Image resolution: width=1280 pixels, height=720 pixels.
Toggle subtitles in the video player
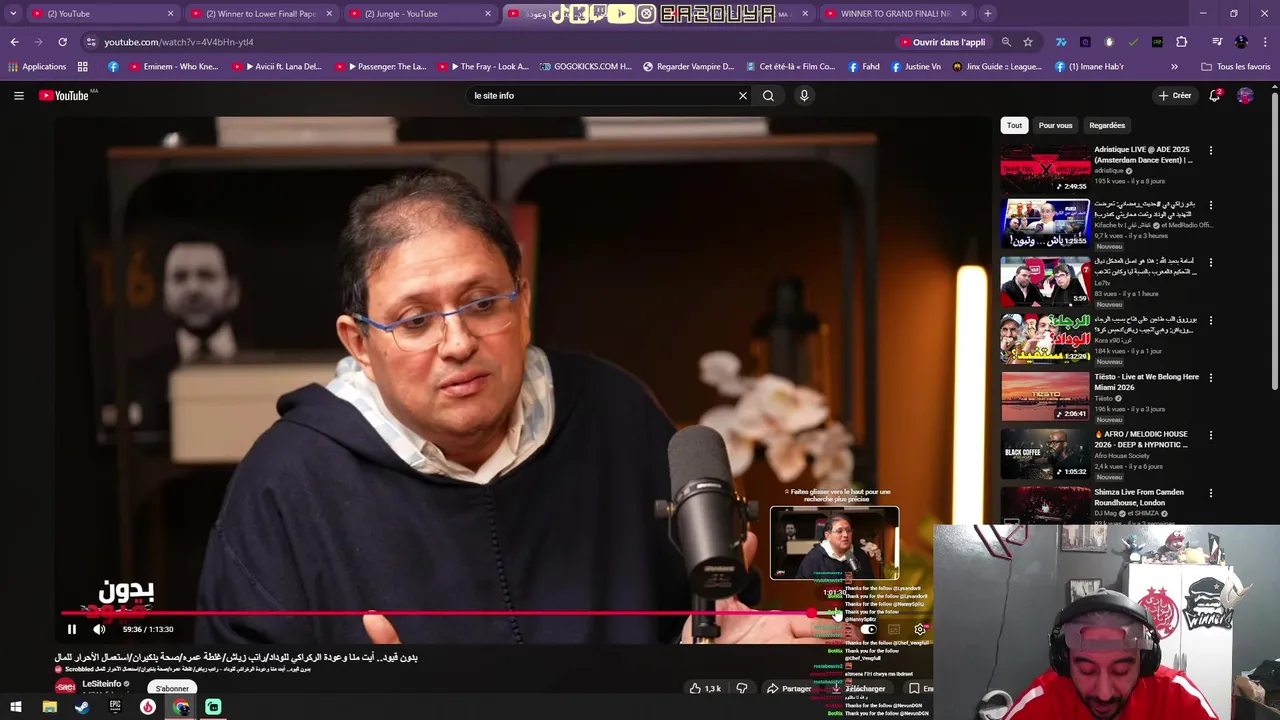pyautogui.click(x=894, y=629)
